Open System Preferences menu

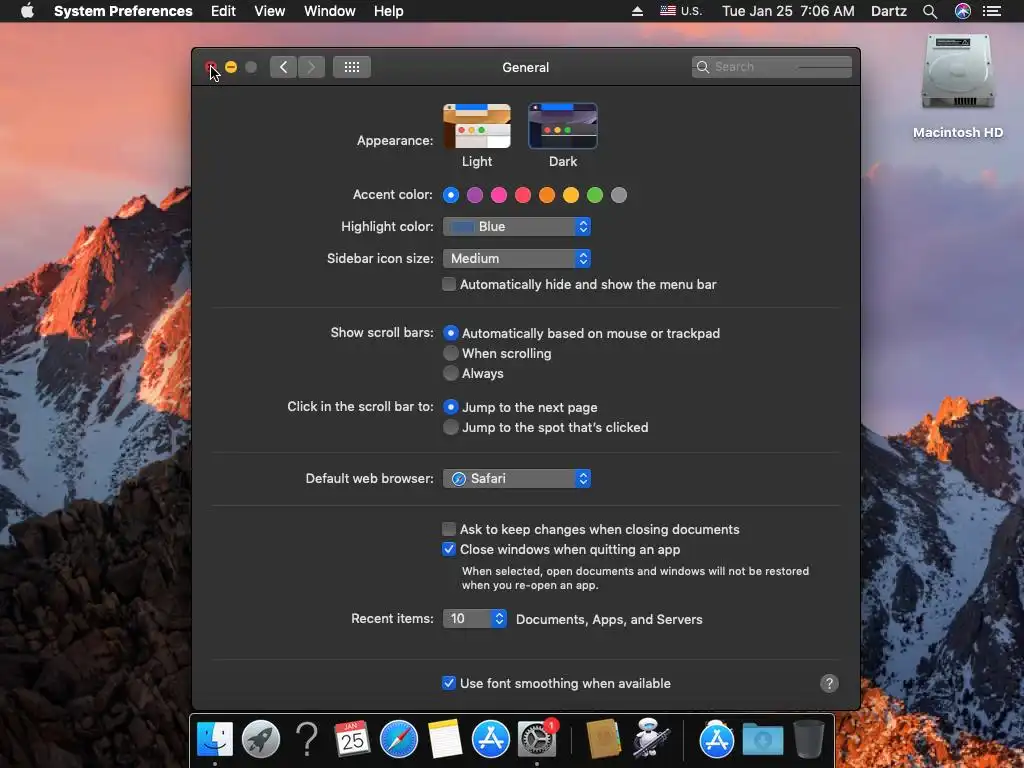[x=123, y=11]
